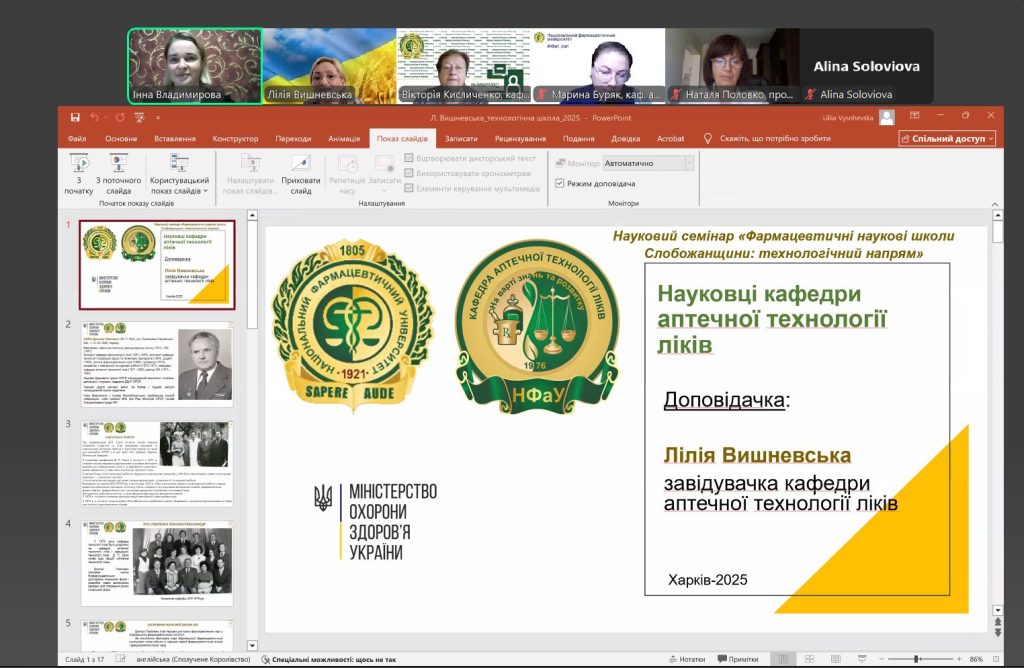
Task: Go to next slide double-arrow button
Action: click(x=997, y=632)
